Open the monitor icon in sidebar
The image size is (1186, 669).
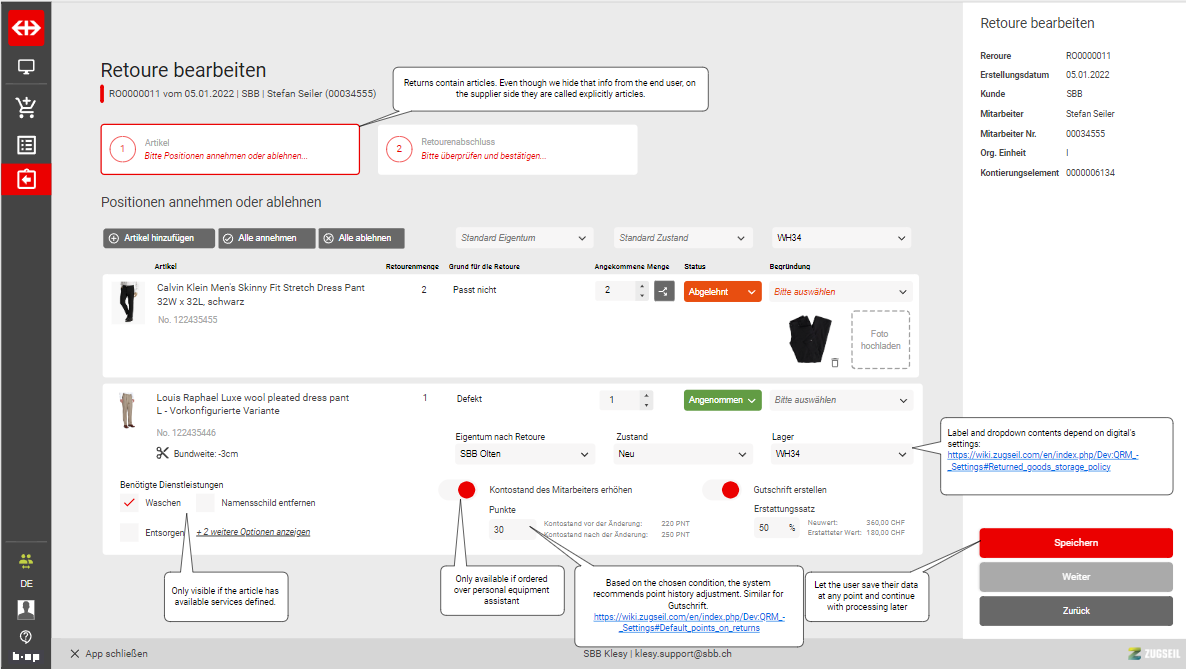click(x=26, y=68)
